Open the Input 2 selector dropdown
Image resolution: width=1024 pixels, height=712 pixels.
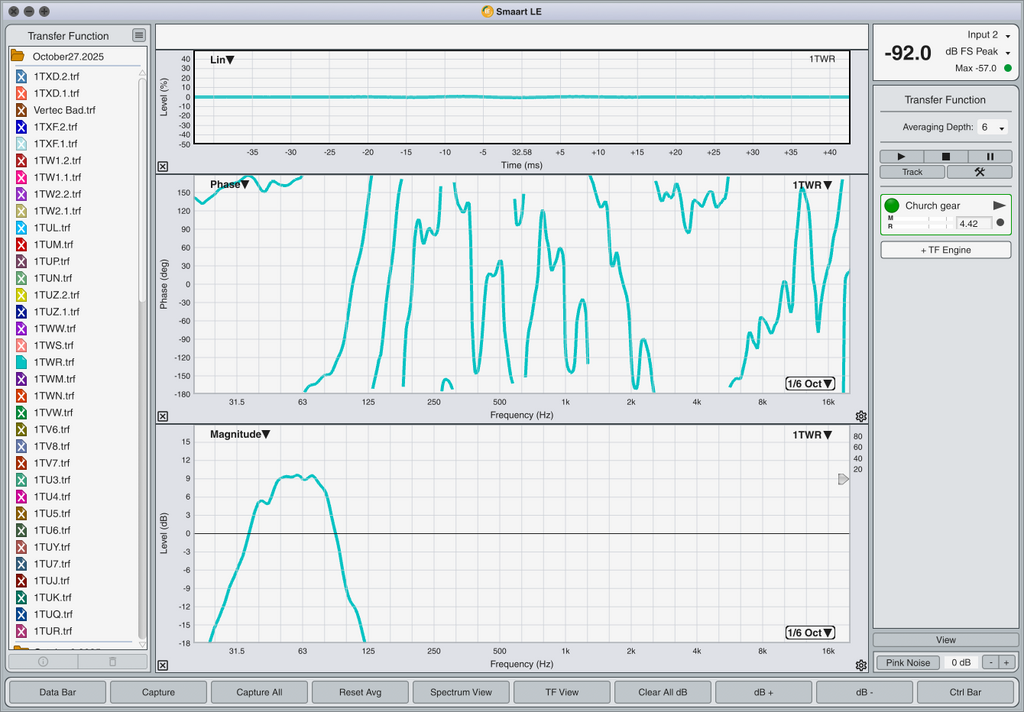(x=989, y=35)
